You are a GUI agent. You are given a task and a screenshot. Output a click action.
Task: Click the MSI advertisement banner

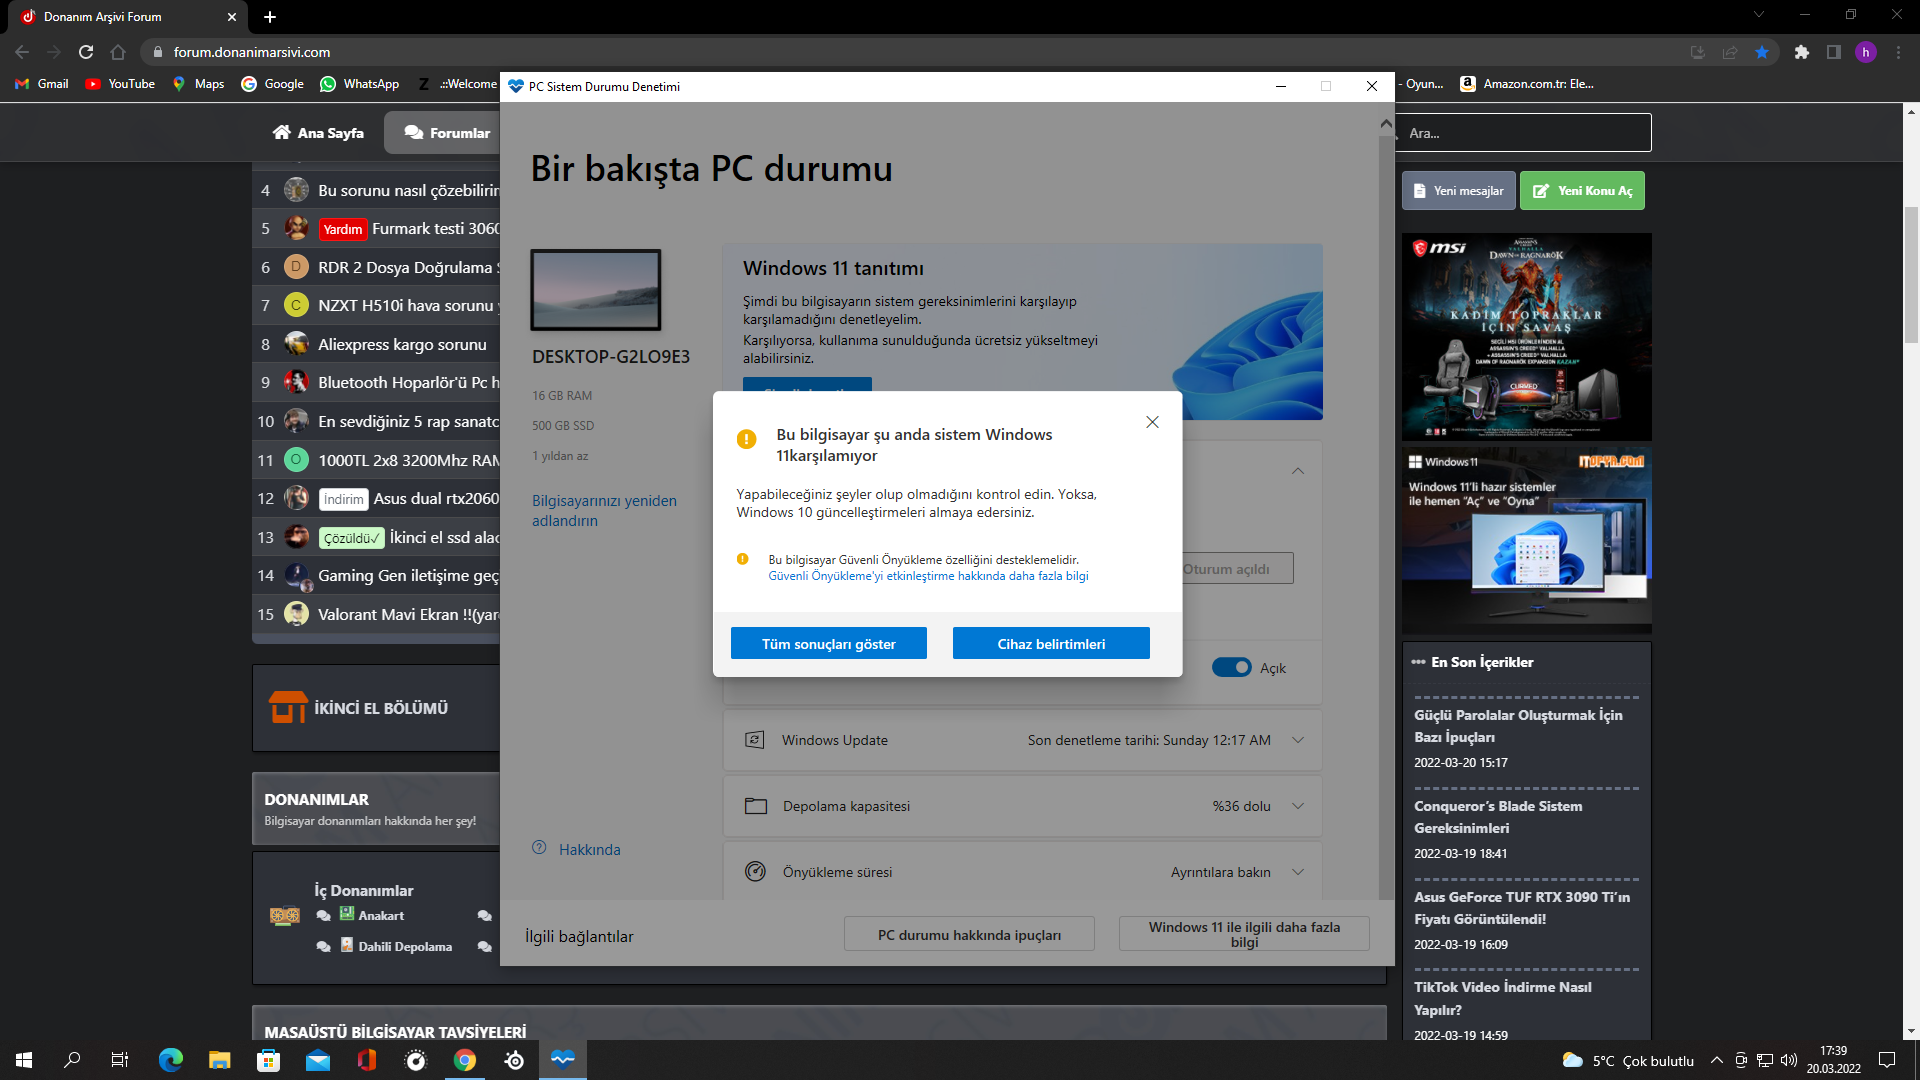pos(1526,337)
